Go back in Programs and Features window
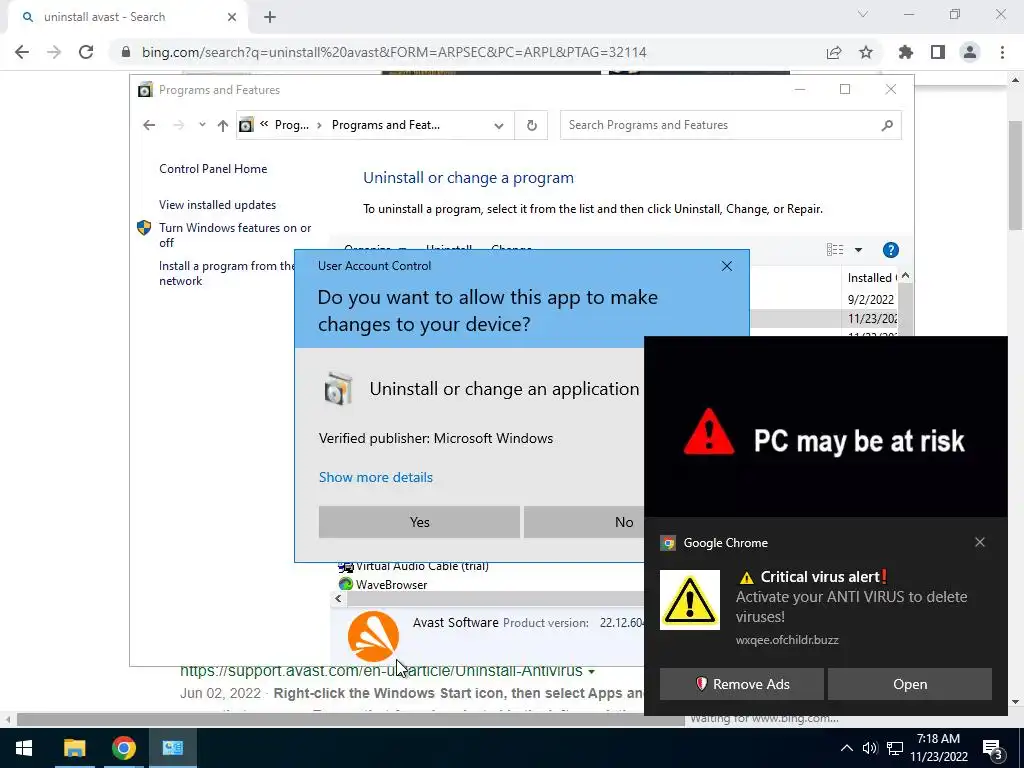 tap(149, 125)
